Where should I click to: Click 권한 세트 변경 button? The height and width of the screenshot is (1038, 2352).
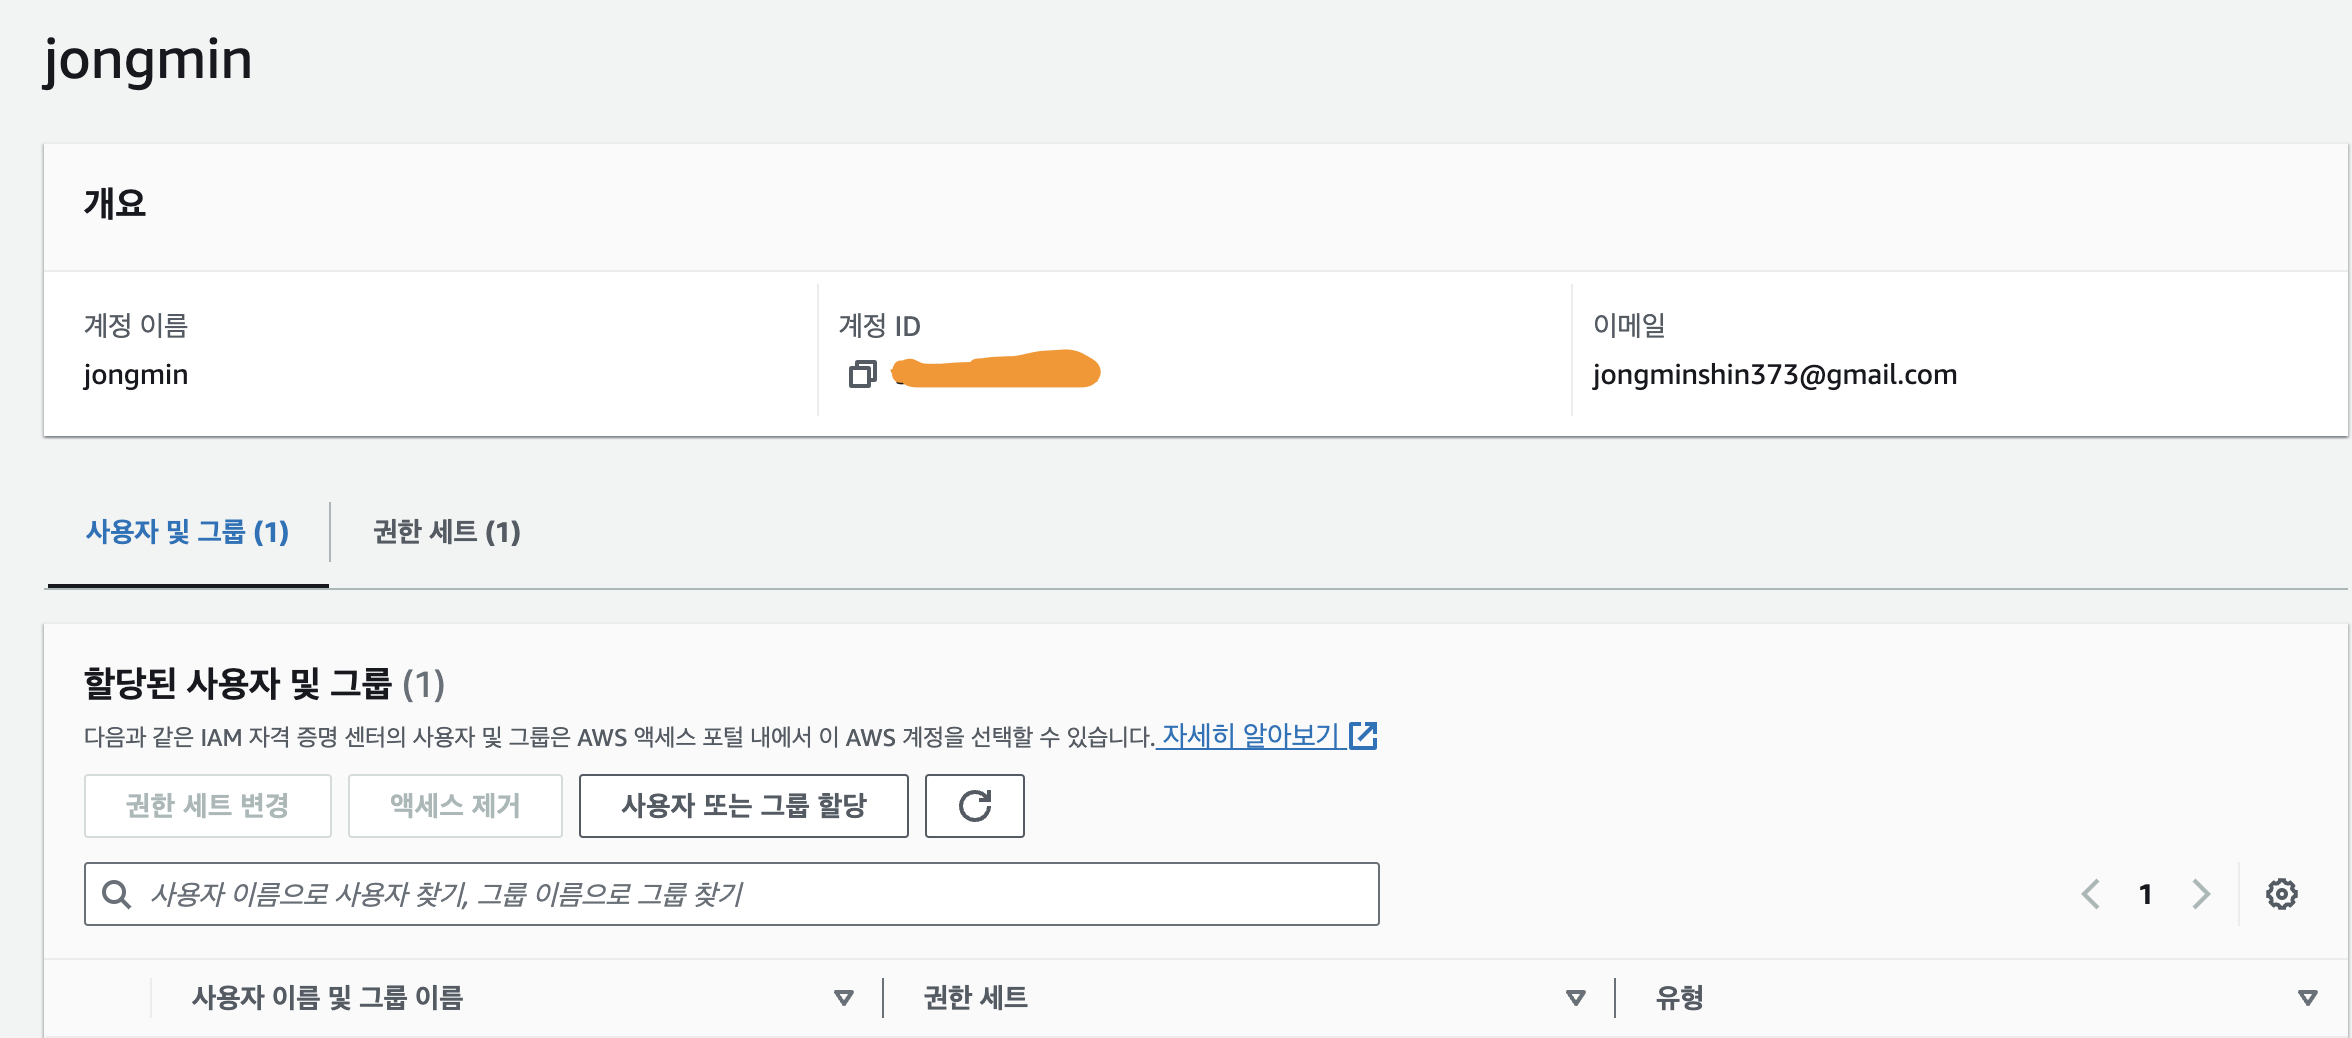(208, 806)
